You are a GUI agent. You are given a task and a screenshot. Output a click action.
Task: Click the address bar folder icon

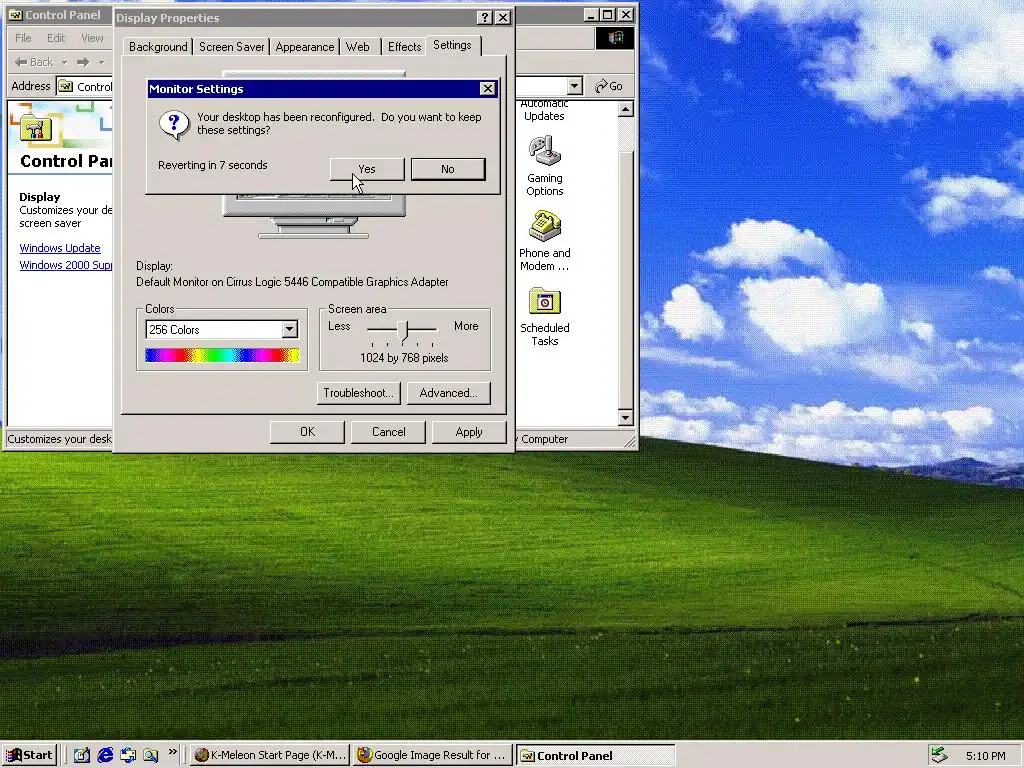coord(66,86)
